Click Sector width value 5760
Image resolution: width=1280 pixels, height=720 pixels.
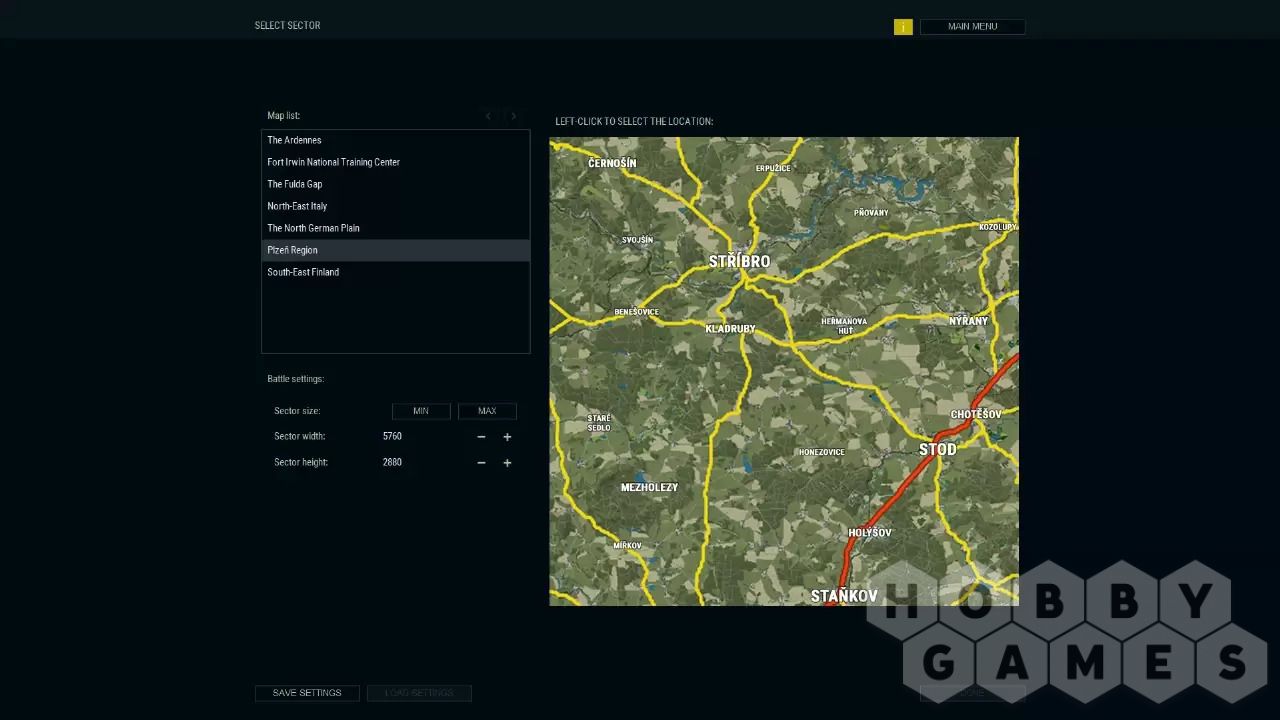(x=392, y=437)
